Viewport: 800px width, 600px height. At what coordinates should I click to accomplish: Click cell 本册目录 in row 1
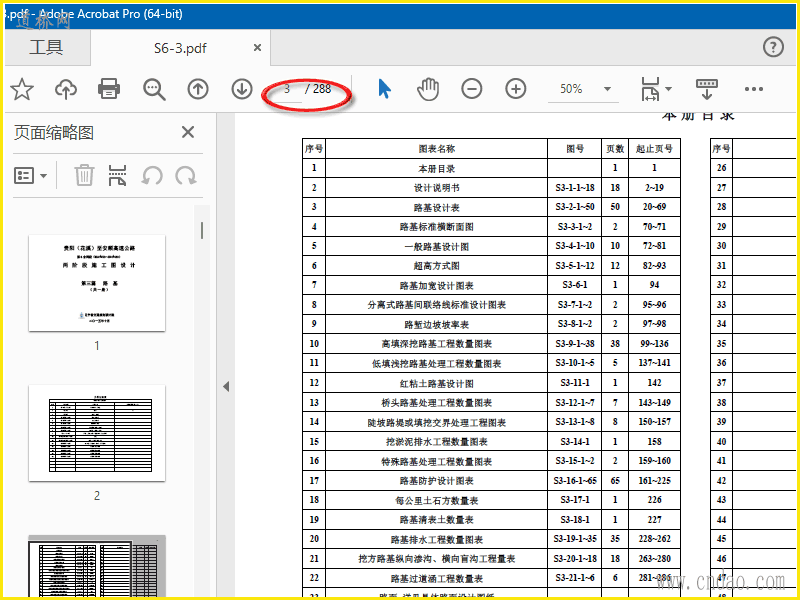(437, 168)
